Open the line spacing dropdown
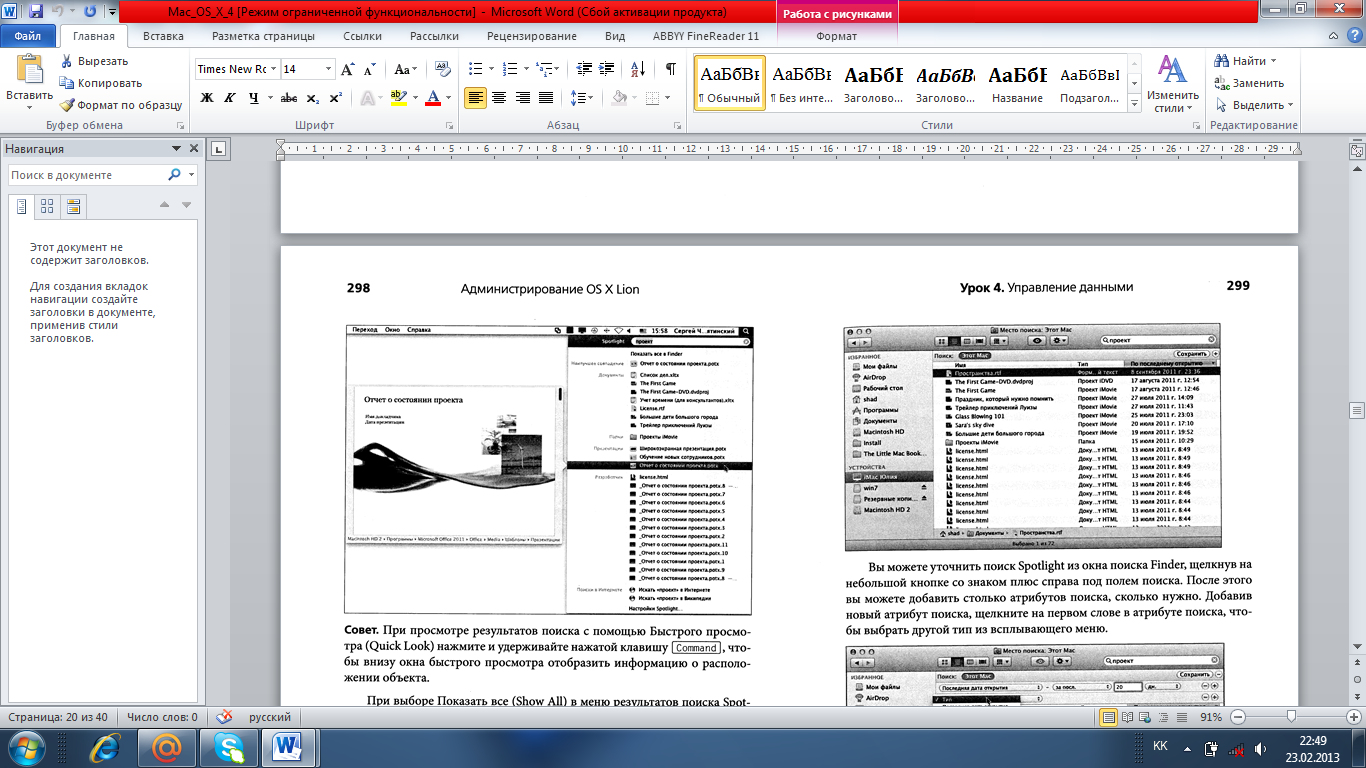The image size is (1366, 768). [582, 98]
